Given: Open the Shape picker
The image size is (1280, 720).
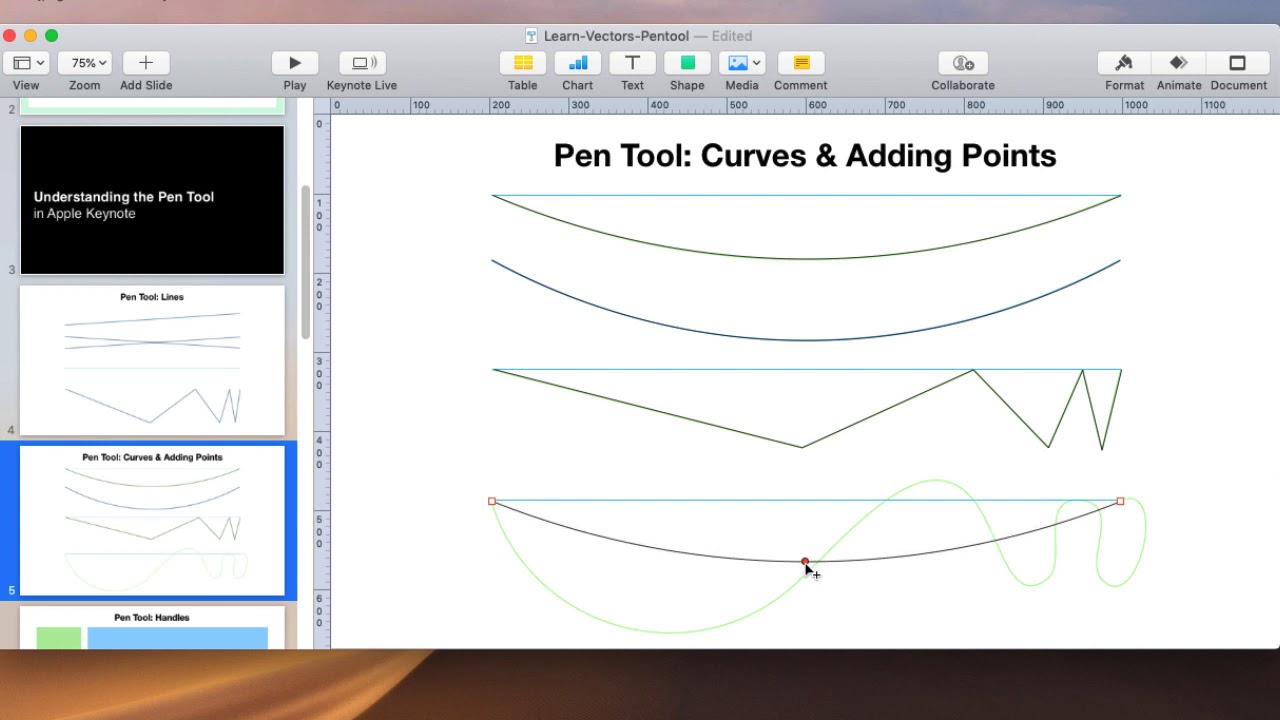Looking at the screenshot, I should tap(687, 63).
